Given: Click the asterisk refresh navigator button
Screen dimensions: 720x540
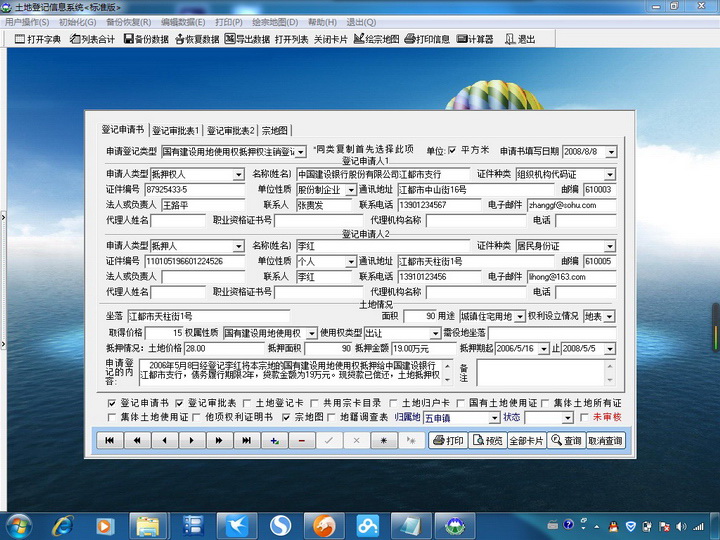Looking at the screenshot, I should click(x=384, y=441).
